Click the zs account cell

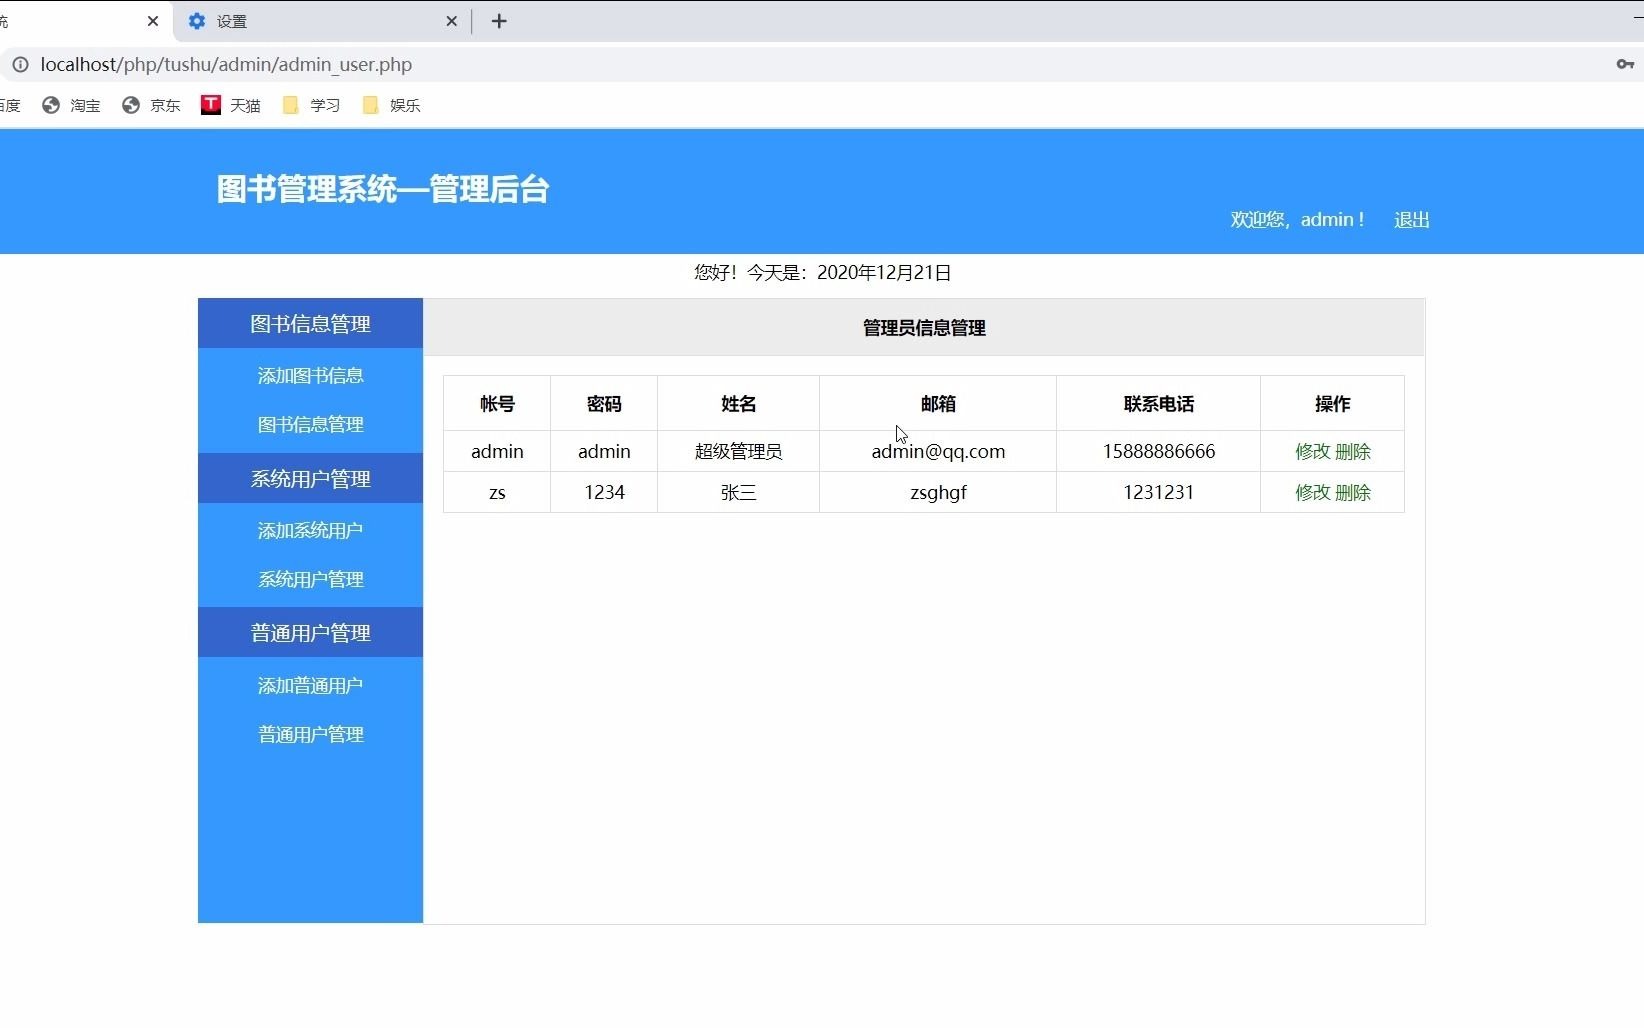coord(497,492)
